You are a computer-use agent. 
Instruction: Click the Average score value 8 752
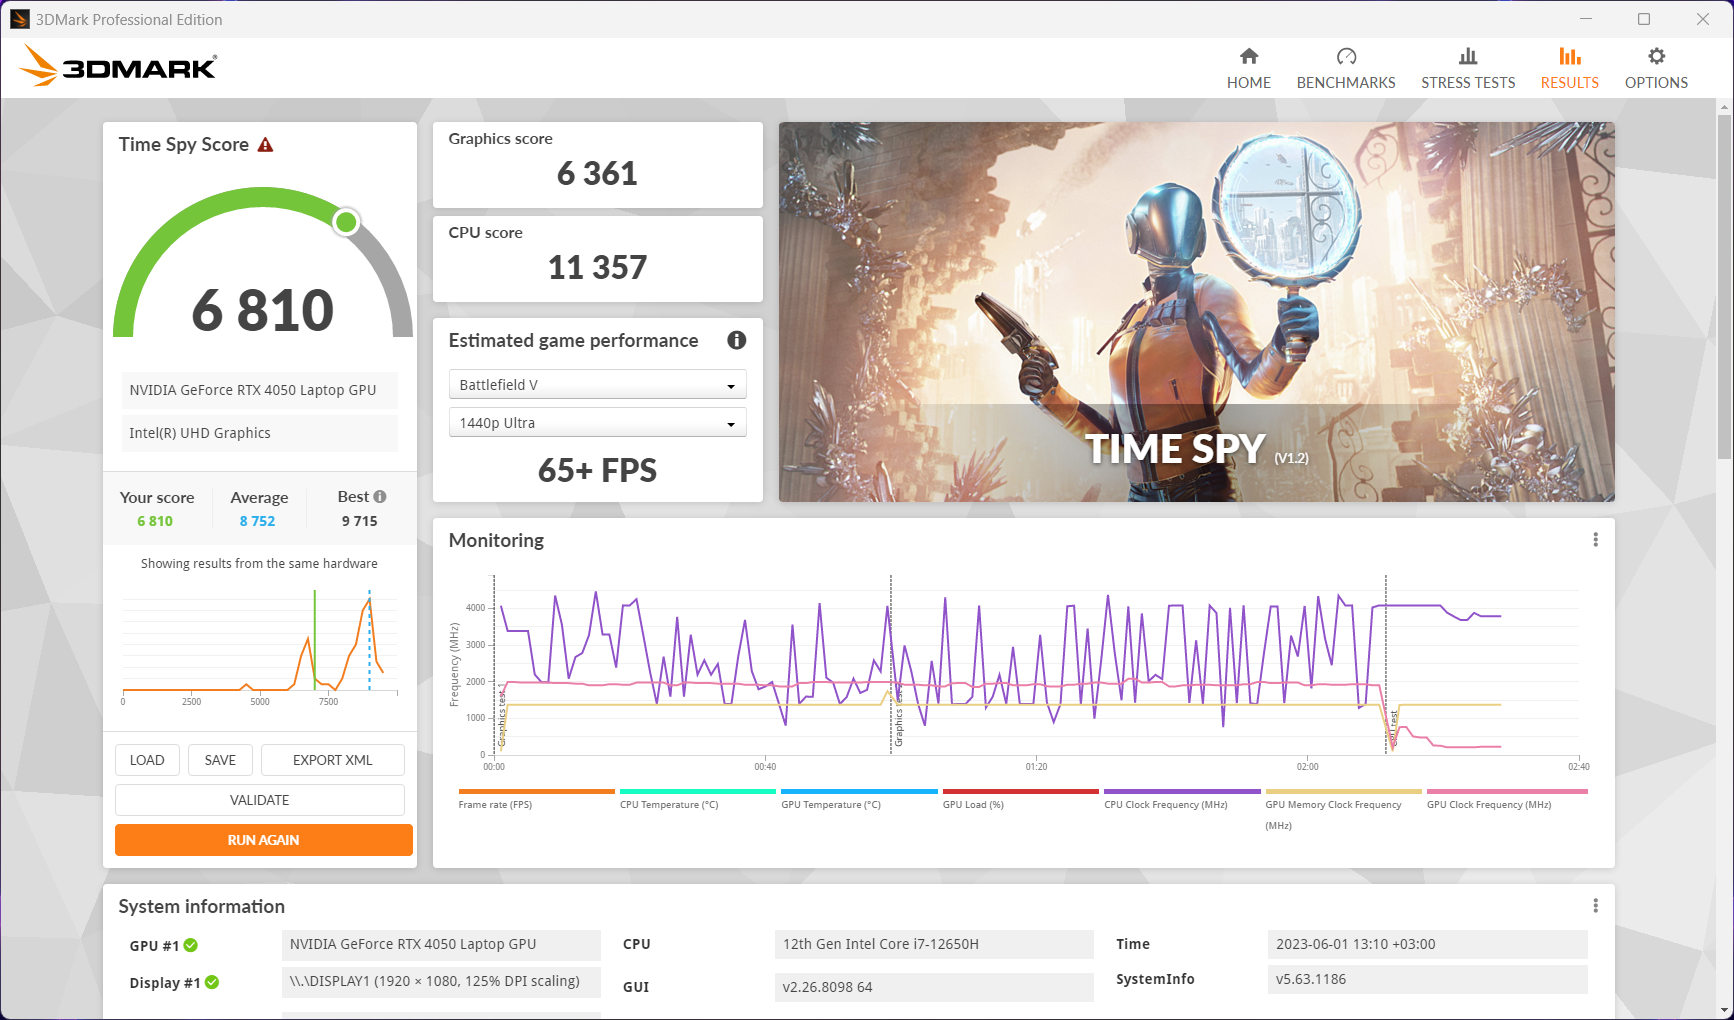coord(257,521)
